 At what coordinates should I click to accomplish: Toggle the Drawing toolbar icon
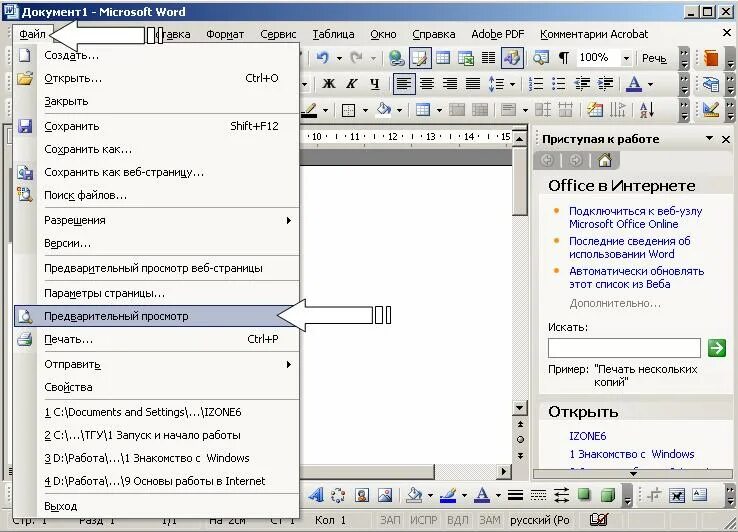512,58
